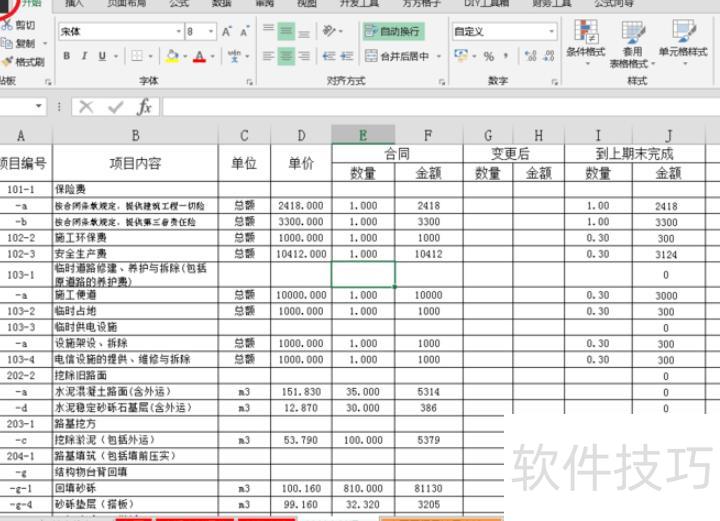Click the Cut (剪切) scissors icon
The width and height of the screenshot is (720, 521).
(x=6, y=25)
